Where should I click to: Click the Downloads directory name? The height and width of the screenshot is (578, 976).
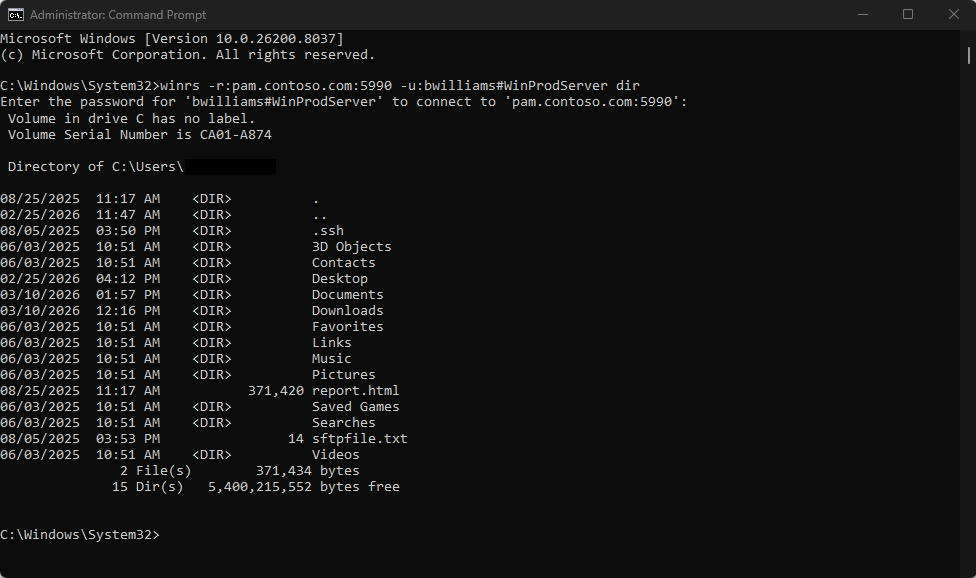point(347,311)
